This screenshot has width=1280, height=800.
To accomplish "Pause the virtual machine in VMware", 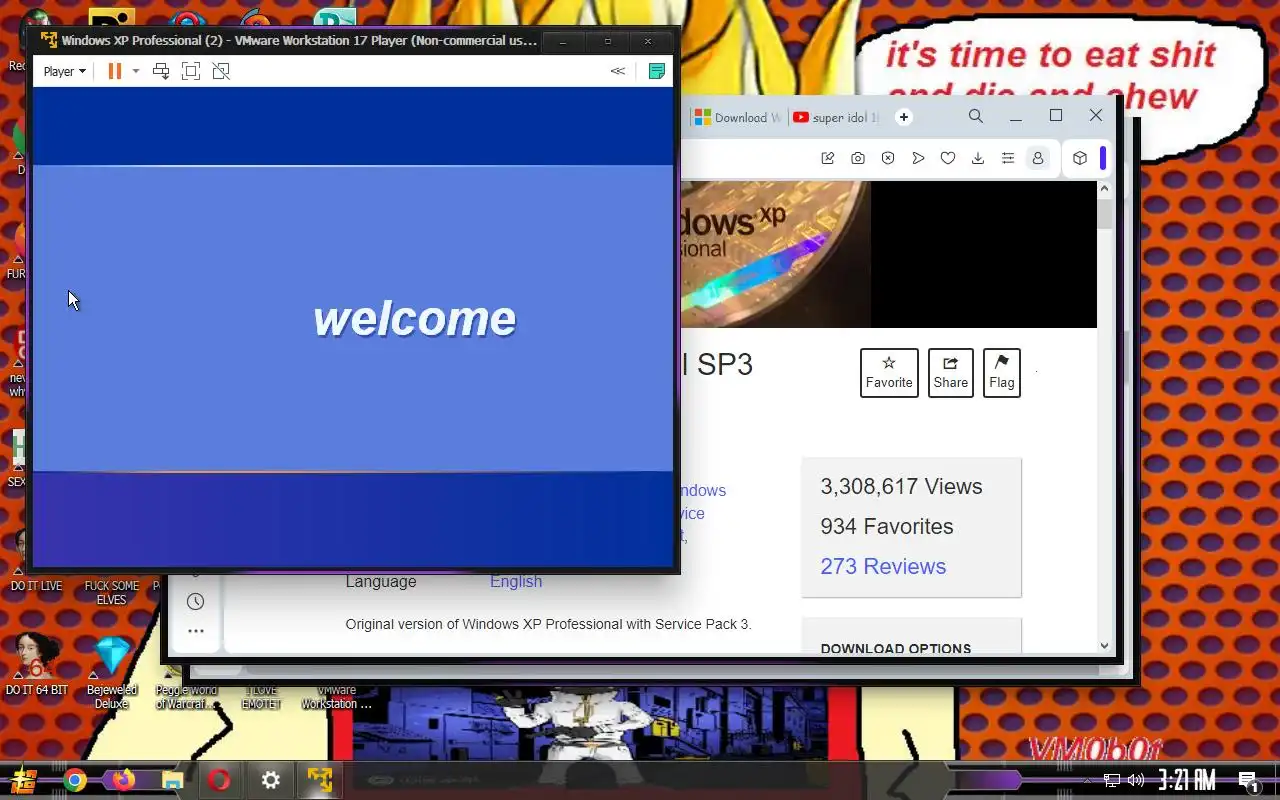I will [115, 71].
